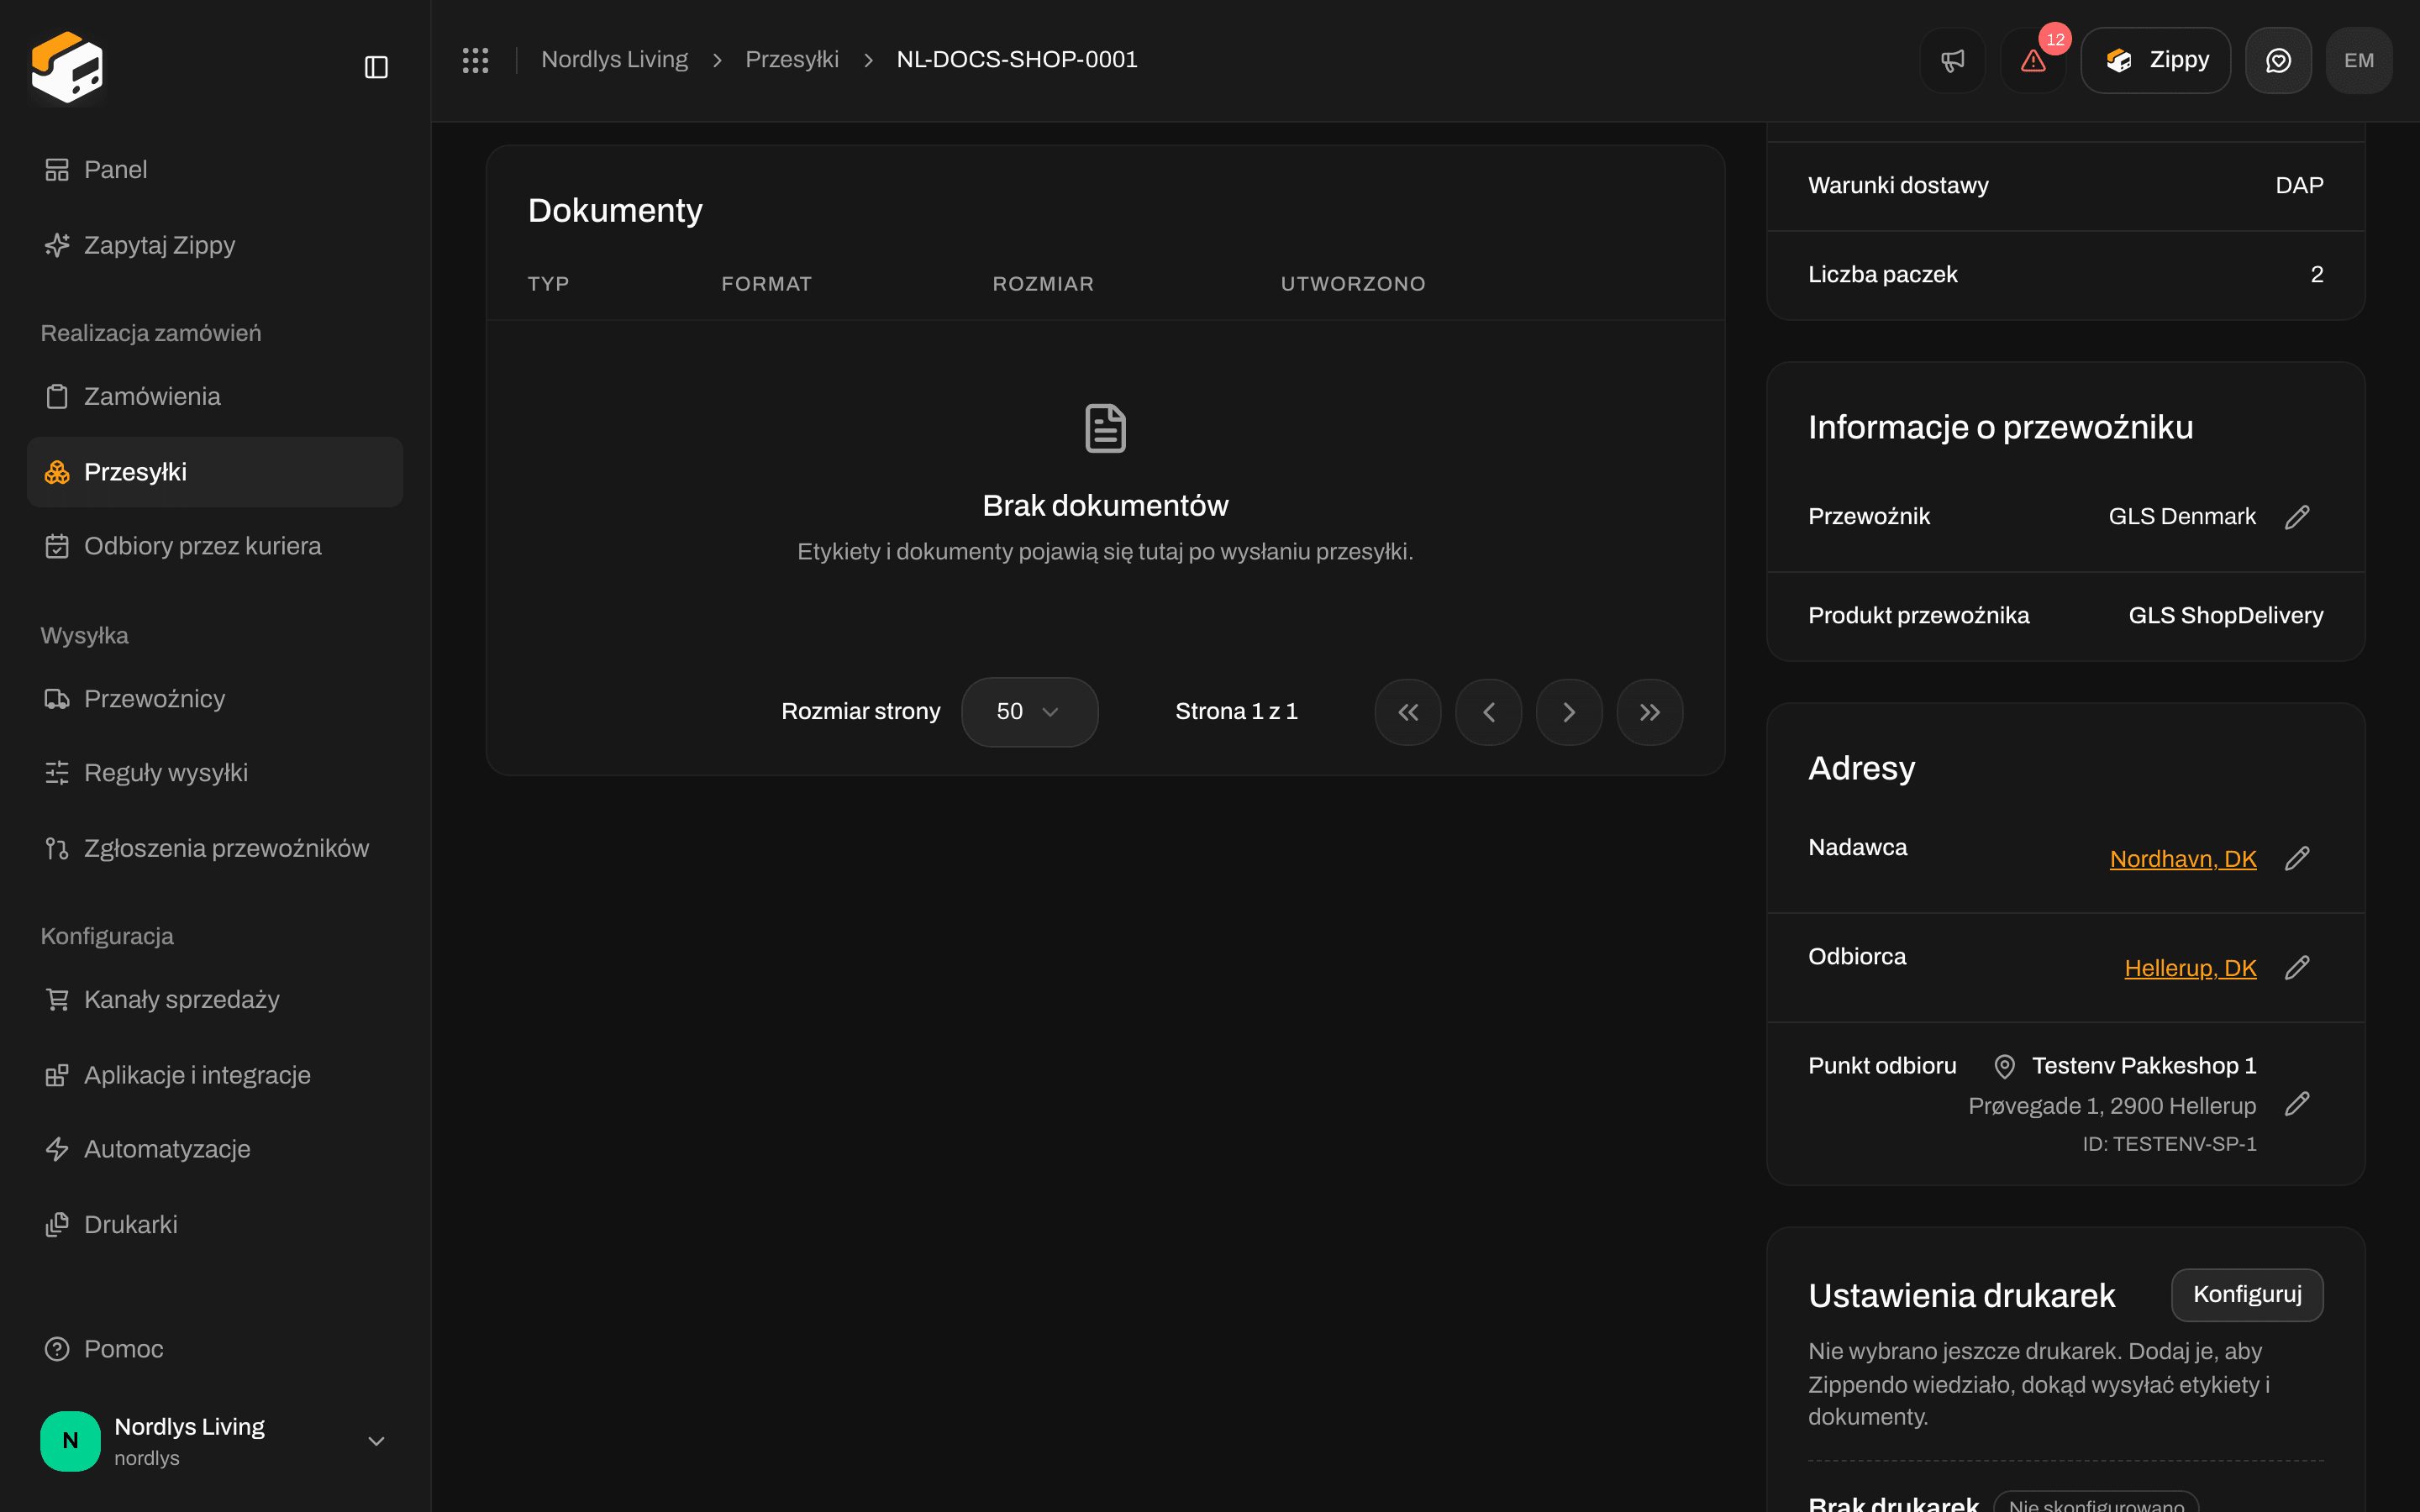Click the Nordlys Living breadcrumb
Screen dimensions: 2420x1512
(x=614, y=60)
